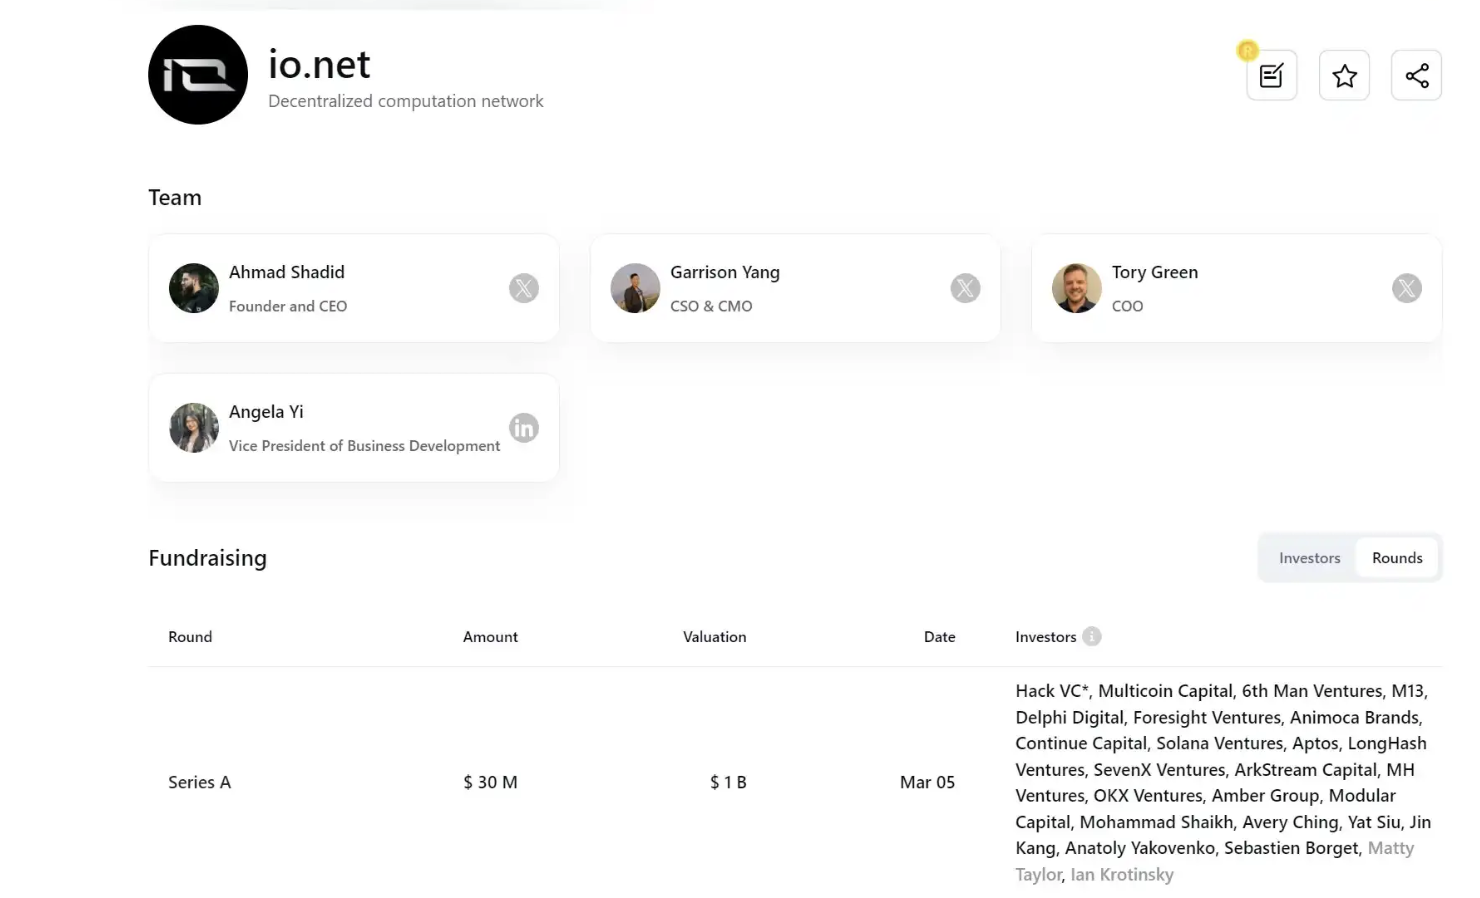The width and height of the screenshot is (1480, 898).
Task: Click the share icon button
Action: coord(1416,76)
